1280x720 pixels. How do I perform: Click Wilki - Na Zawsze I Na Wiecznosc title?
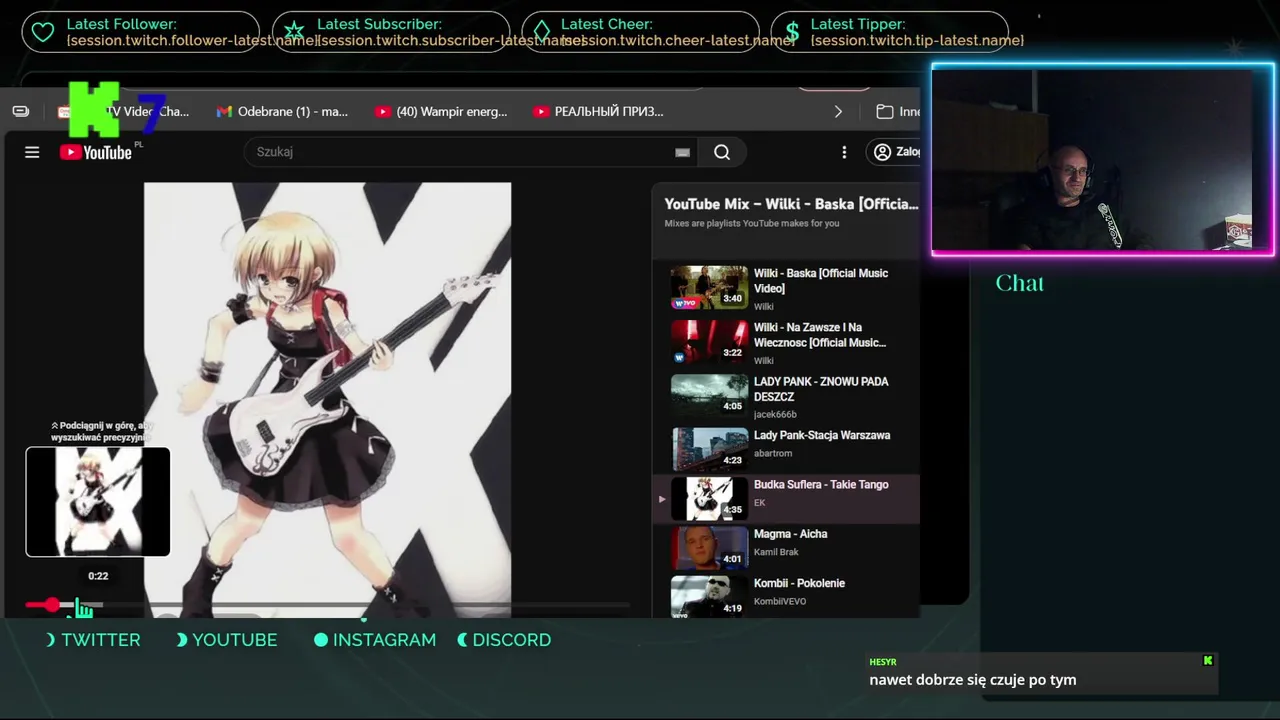820,335
